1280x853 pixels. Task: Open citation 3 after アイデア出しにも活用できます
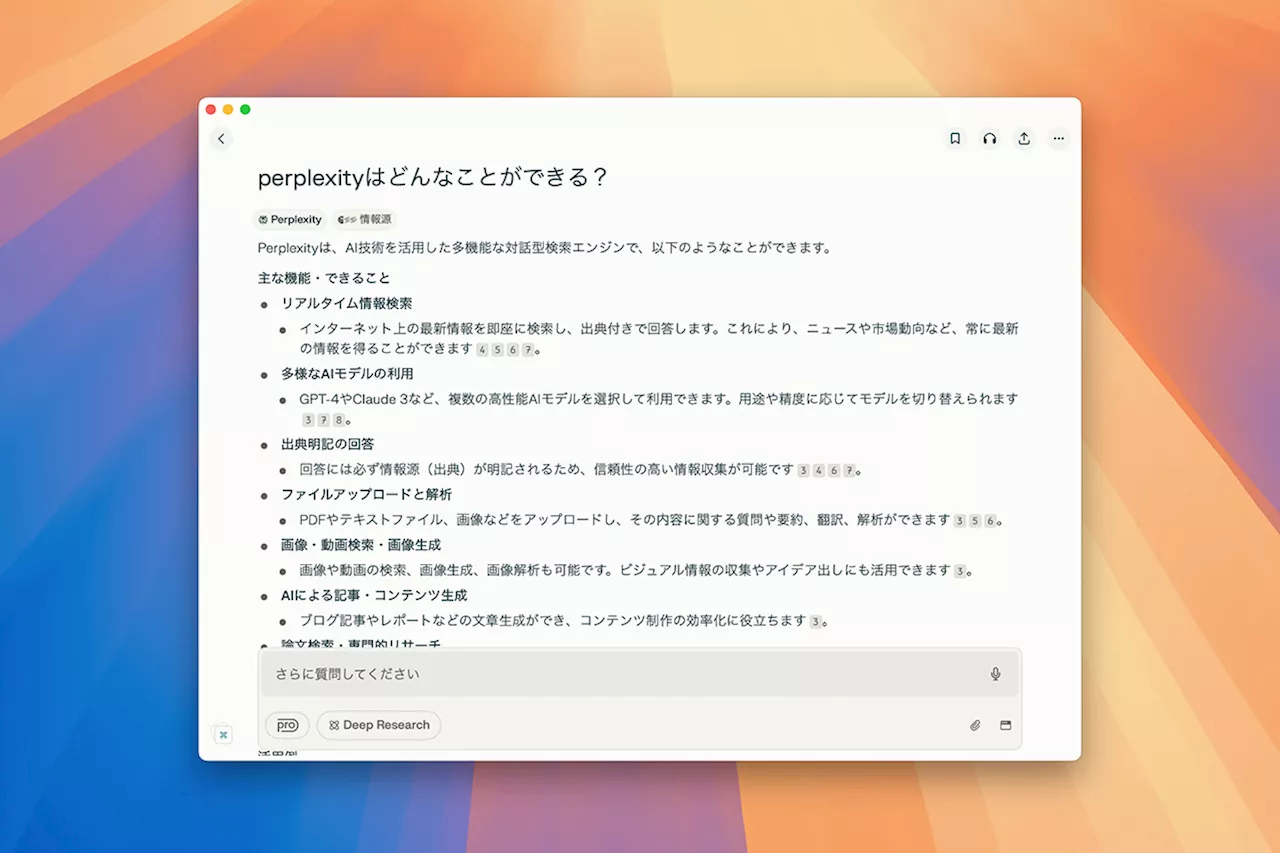click(x=960, y=571)
